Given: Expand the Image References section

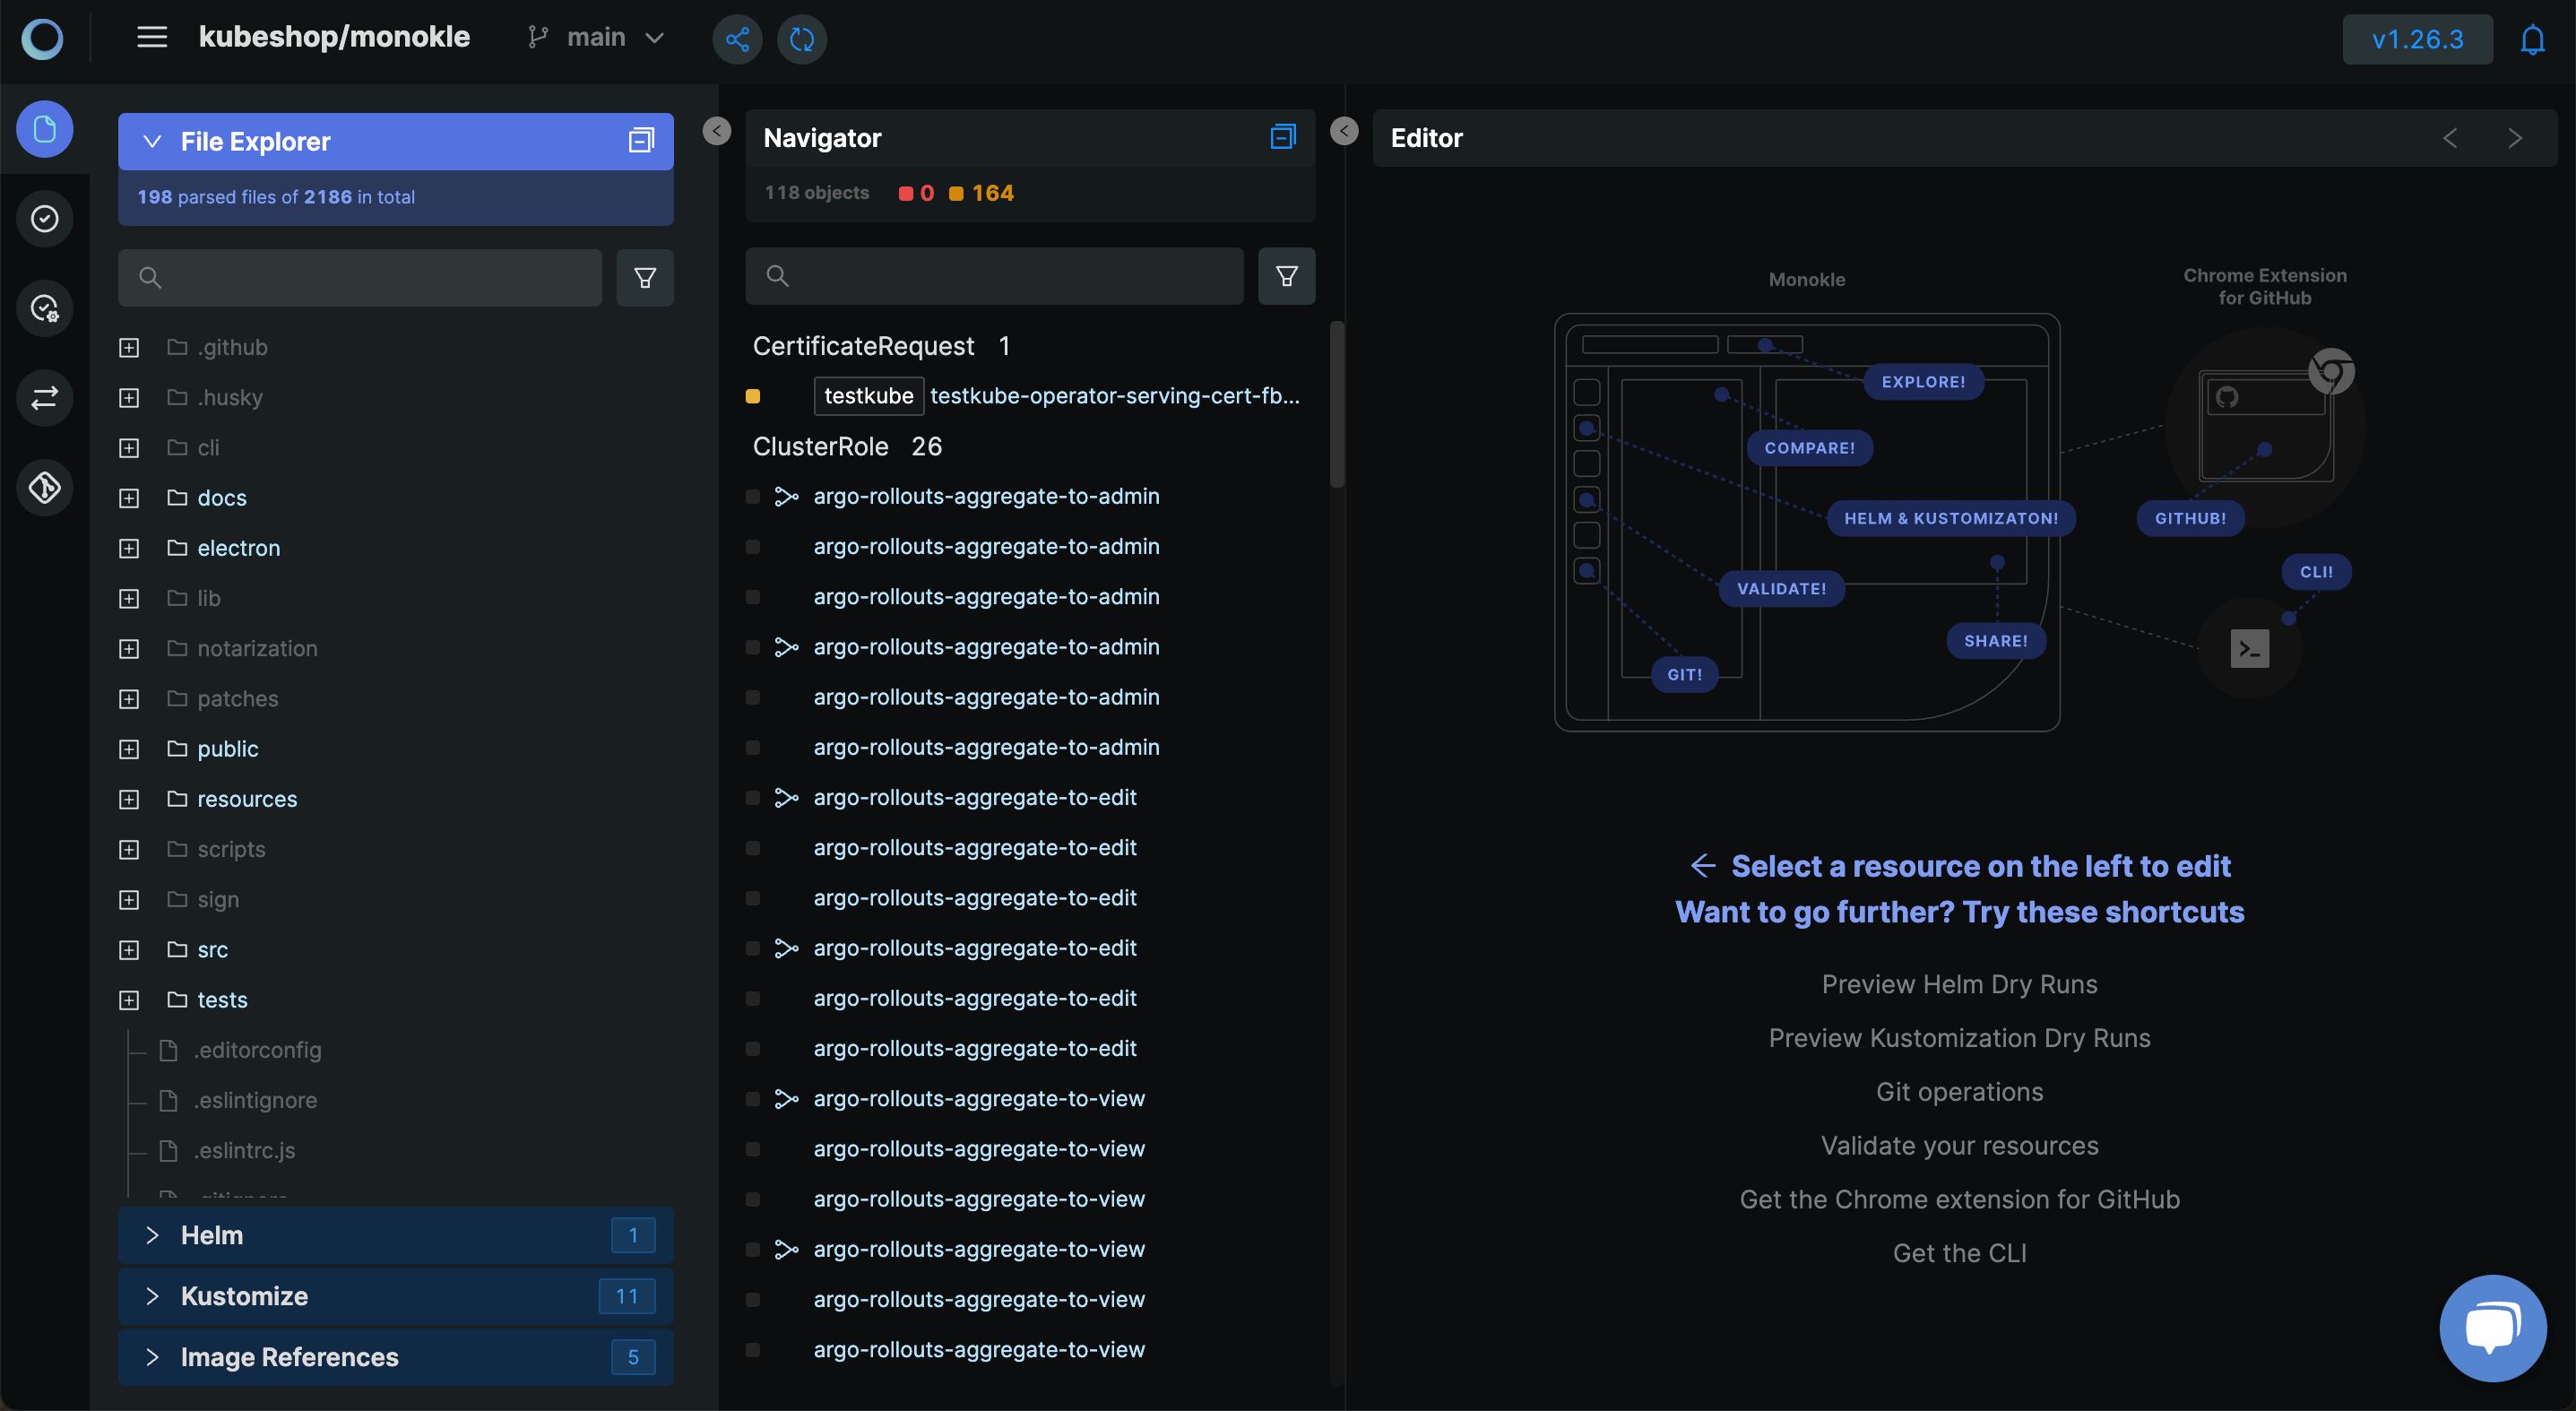Looking at the screenshot, I should pyautogui.click(x=152, y=1357).
